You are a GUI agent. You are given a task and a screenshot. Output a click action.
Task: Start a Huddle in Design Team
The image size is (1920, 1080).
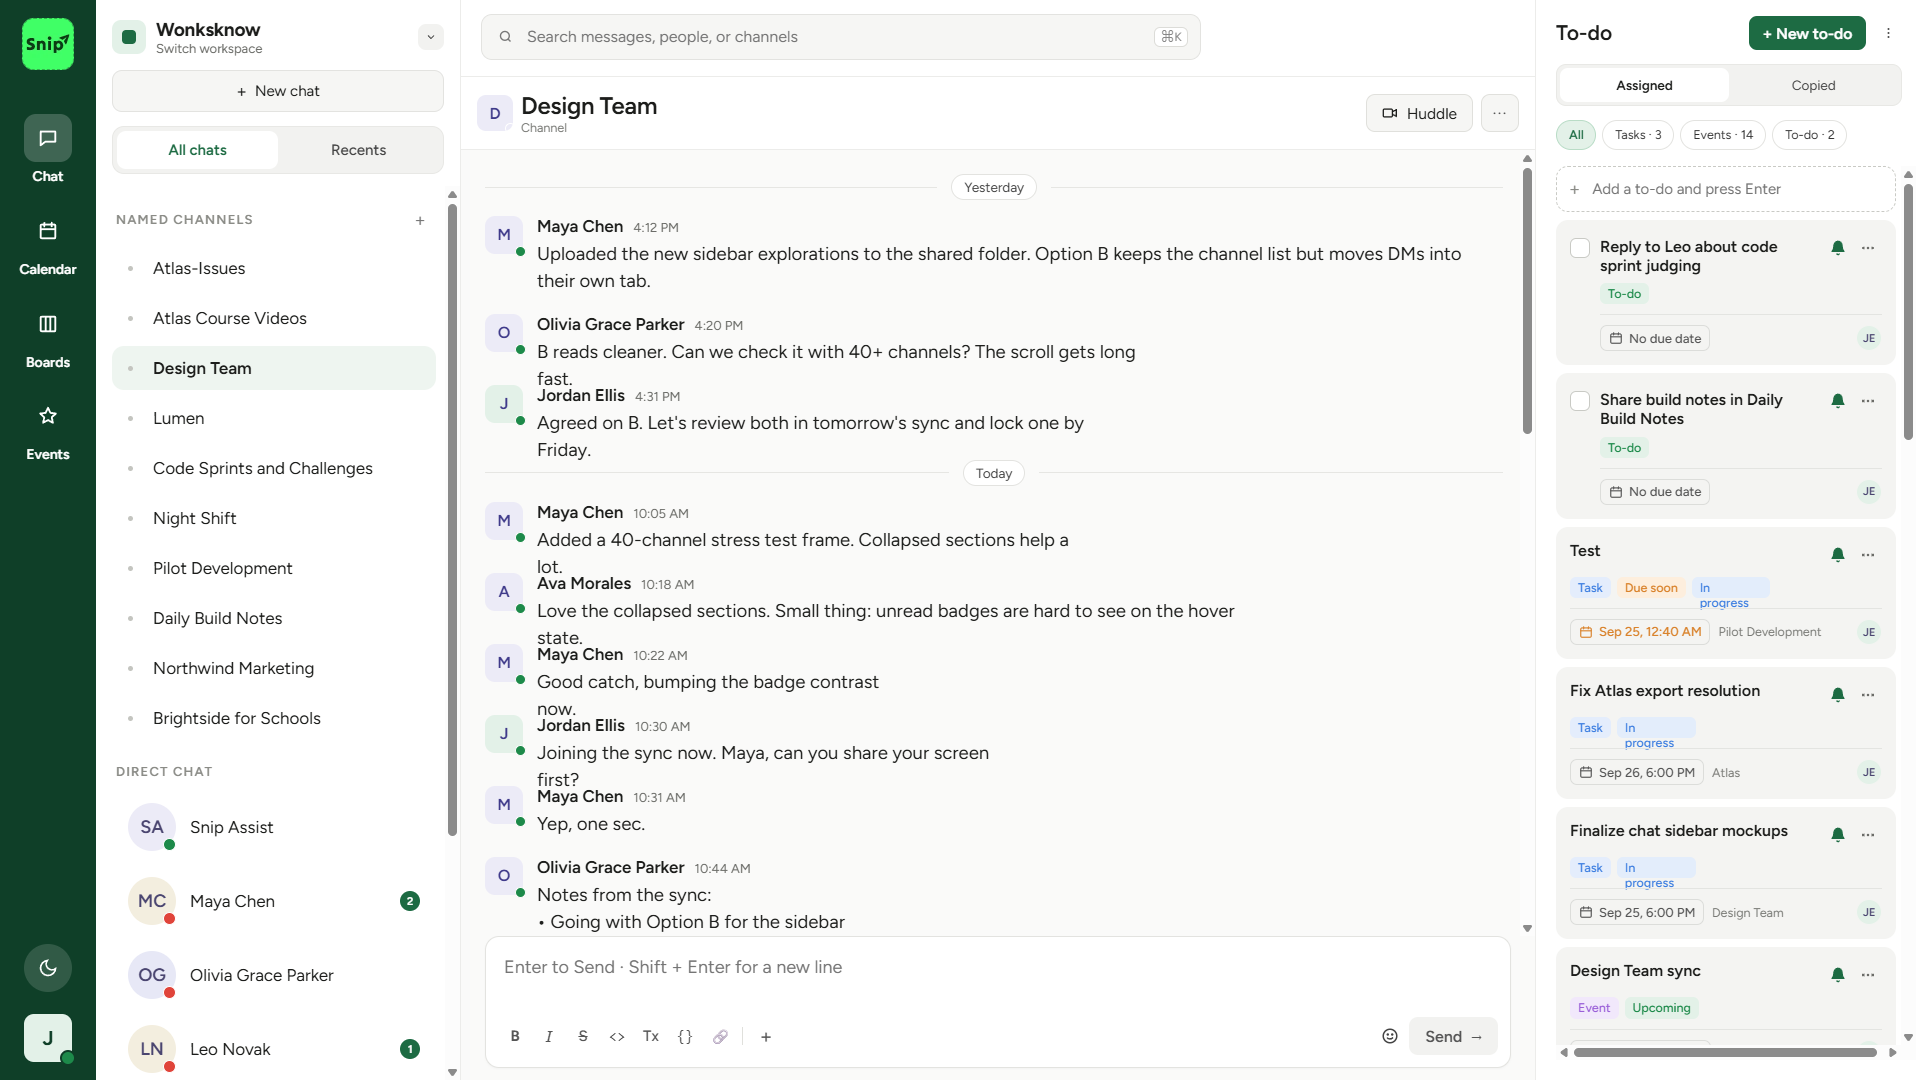tap(1419, 113)
